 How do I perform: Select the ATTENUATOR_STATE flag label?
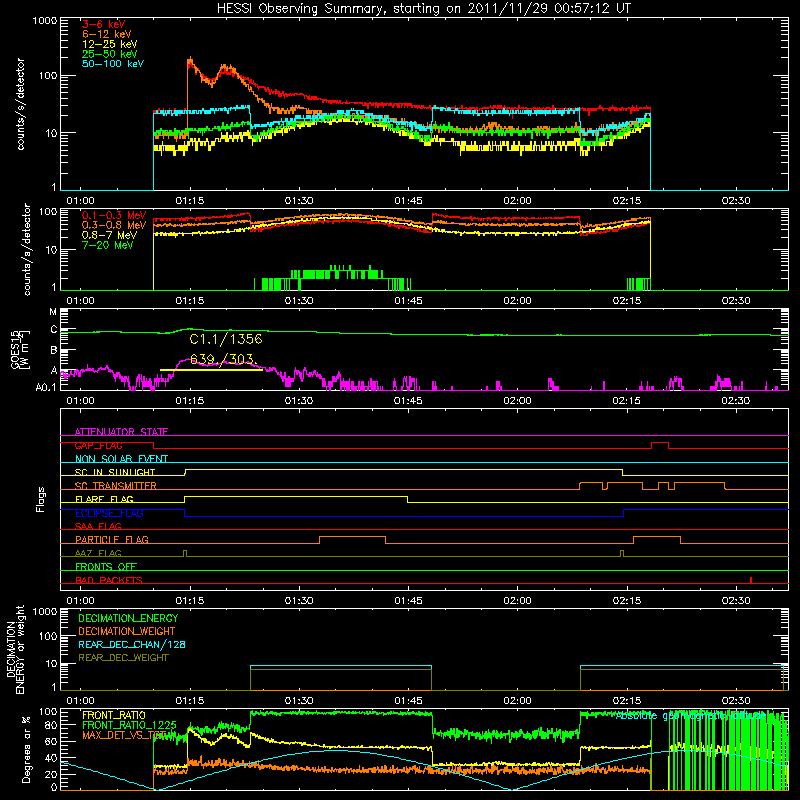coord(121,432)
